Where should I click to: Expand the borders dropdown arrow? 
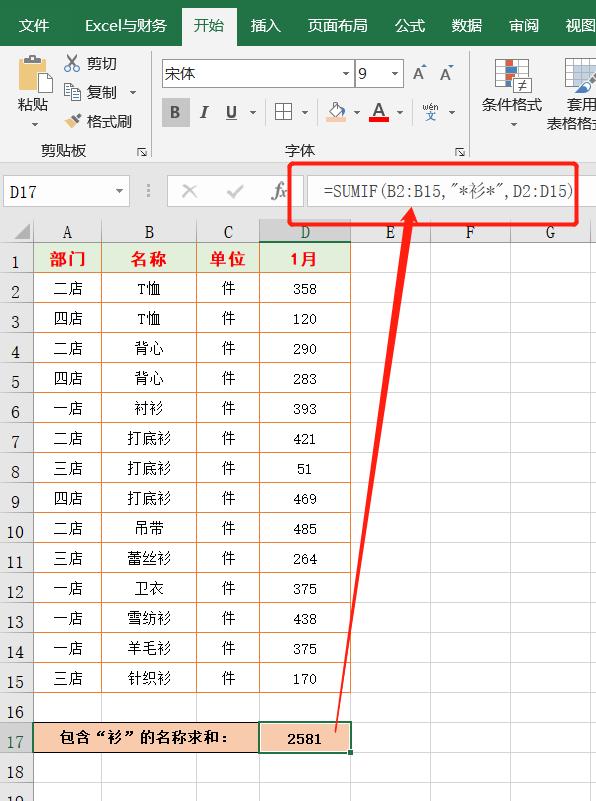click(305, 112)
